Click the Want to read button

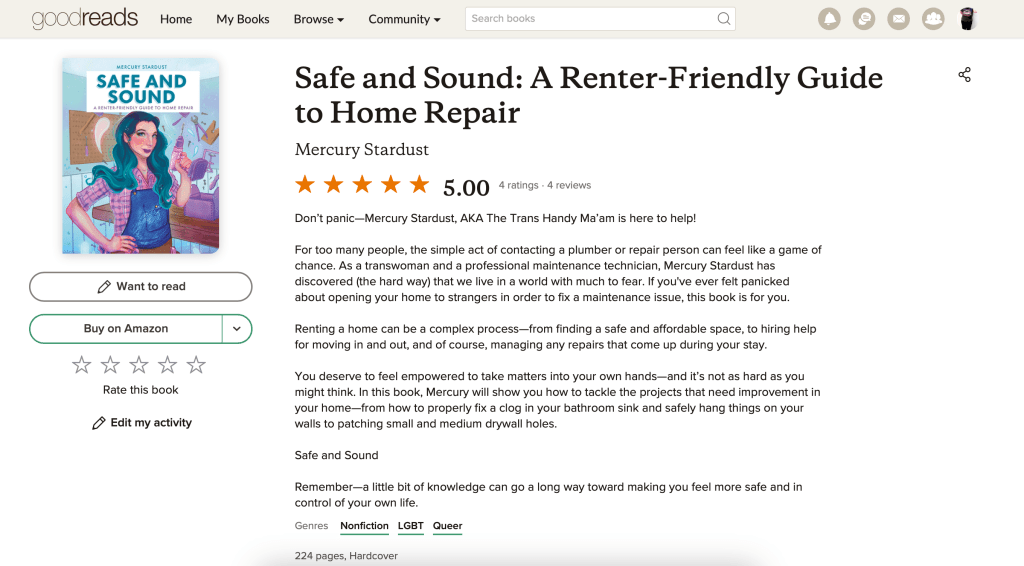coord(140,287)
